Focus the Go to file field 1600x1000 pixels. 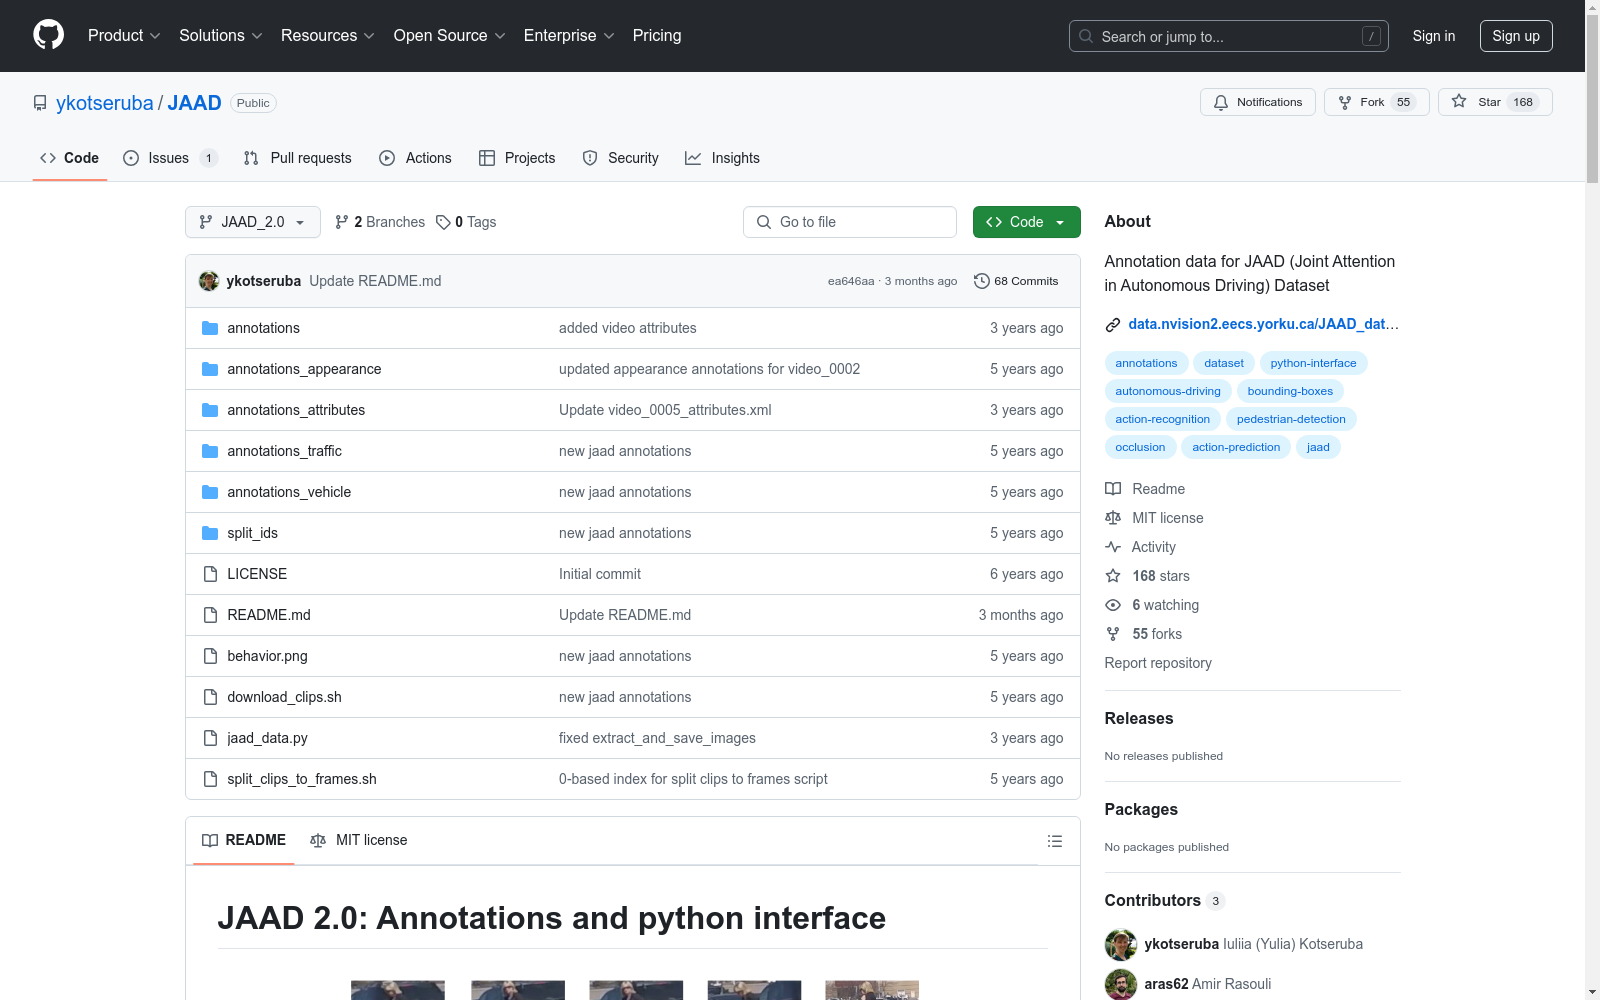pyautogui.click(x=850, y=222)
